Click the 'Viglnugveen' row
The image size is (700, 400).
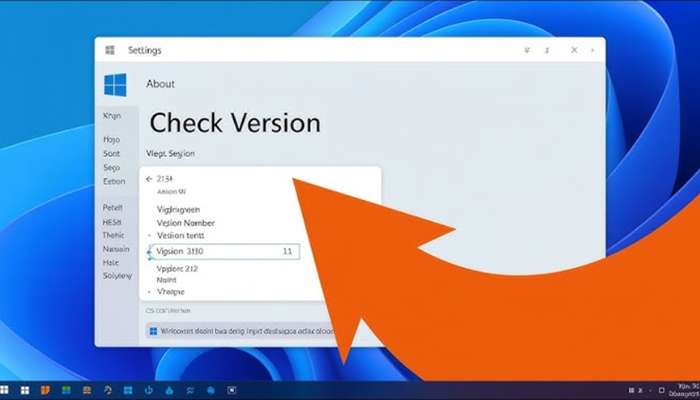tap(178, 209)
